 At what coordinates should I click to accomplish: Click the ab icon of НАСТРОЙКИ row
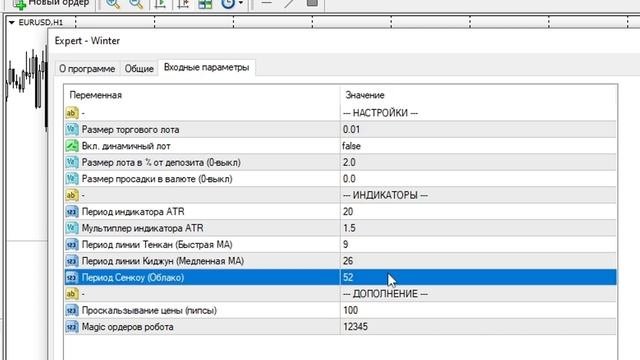72,113
